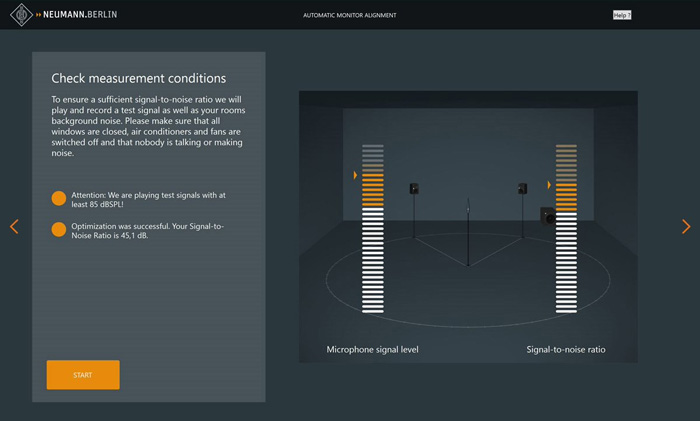Viewport: 700px width, 421px height.
Task: Click the subwoofer in the room illustration
Action: click(x=547, y=215)
